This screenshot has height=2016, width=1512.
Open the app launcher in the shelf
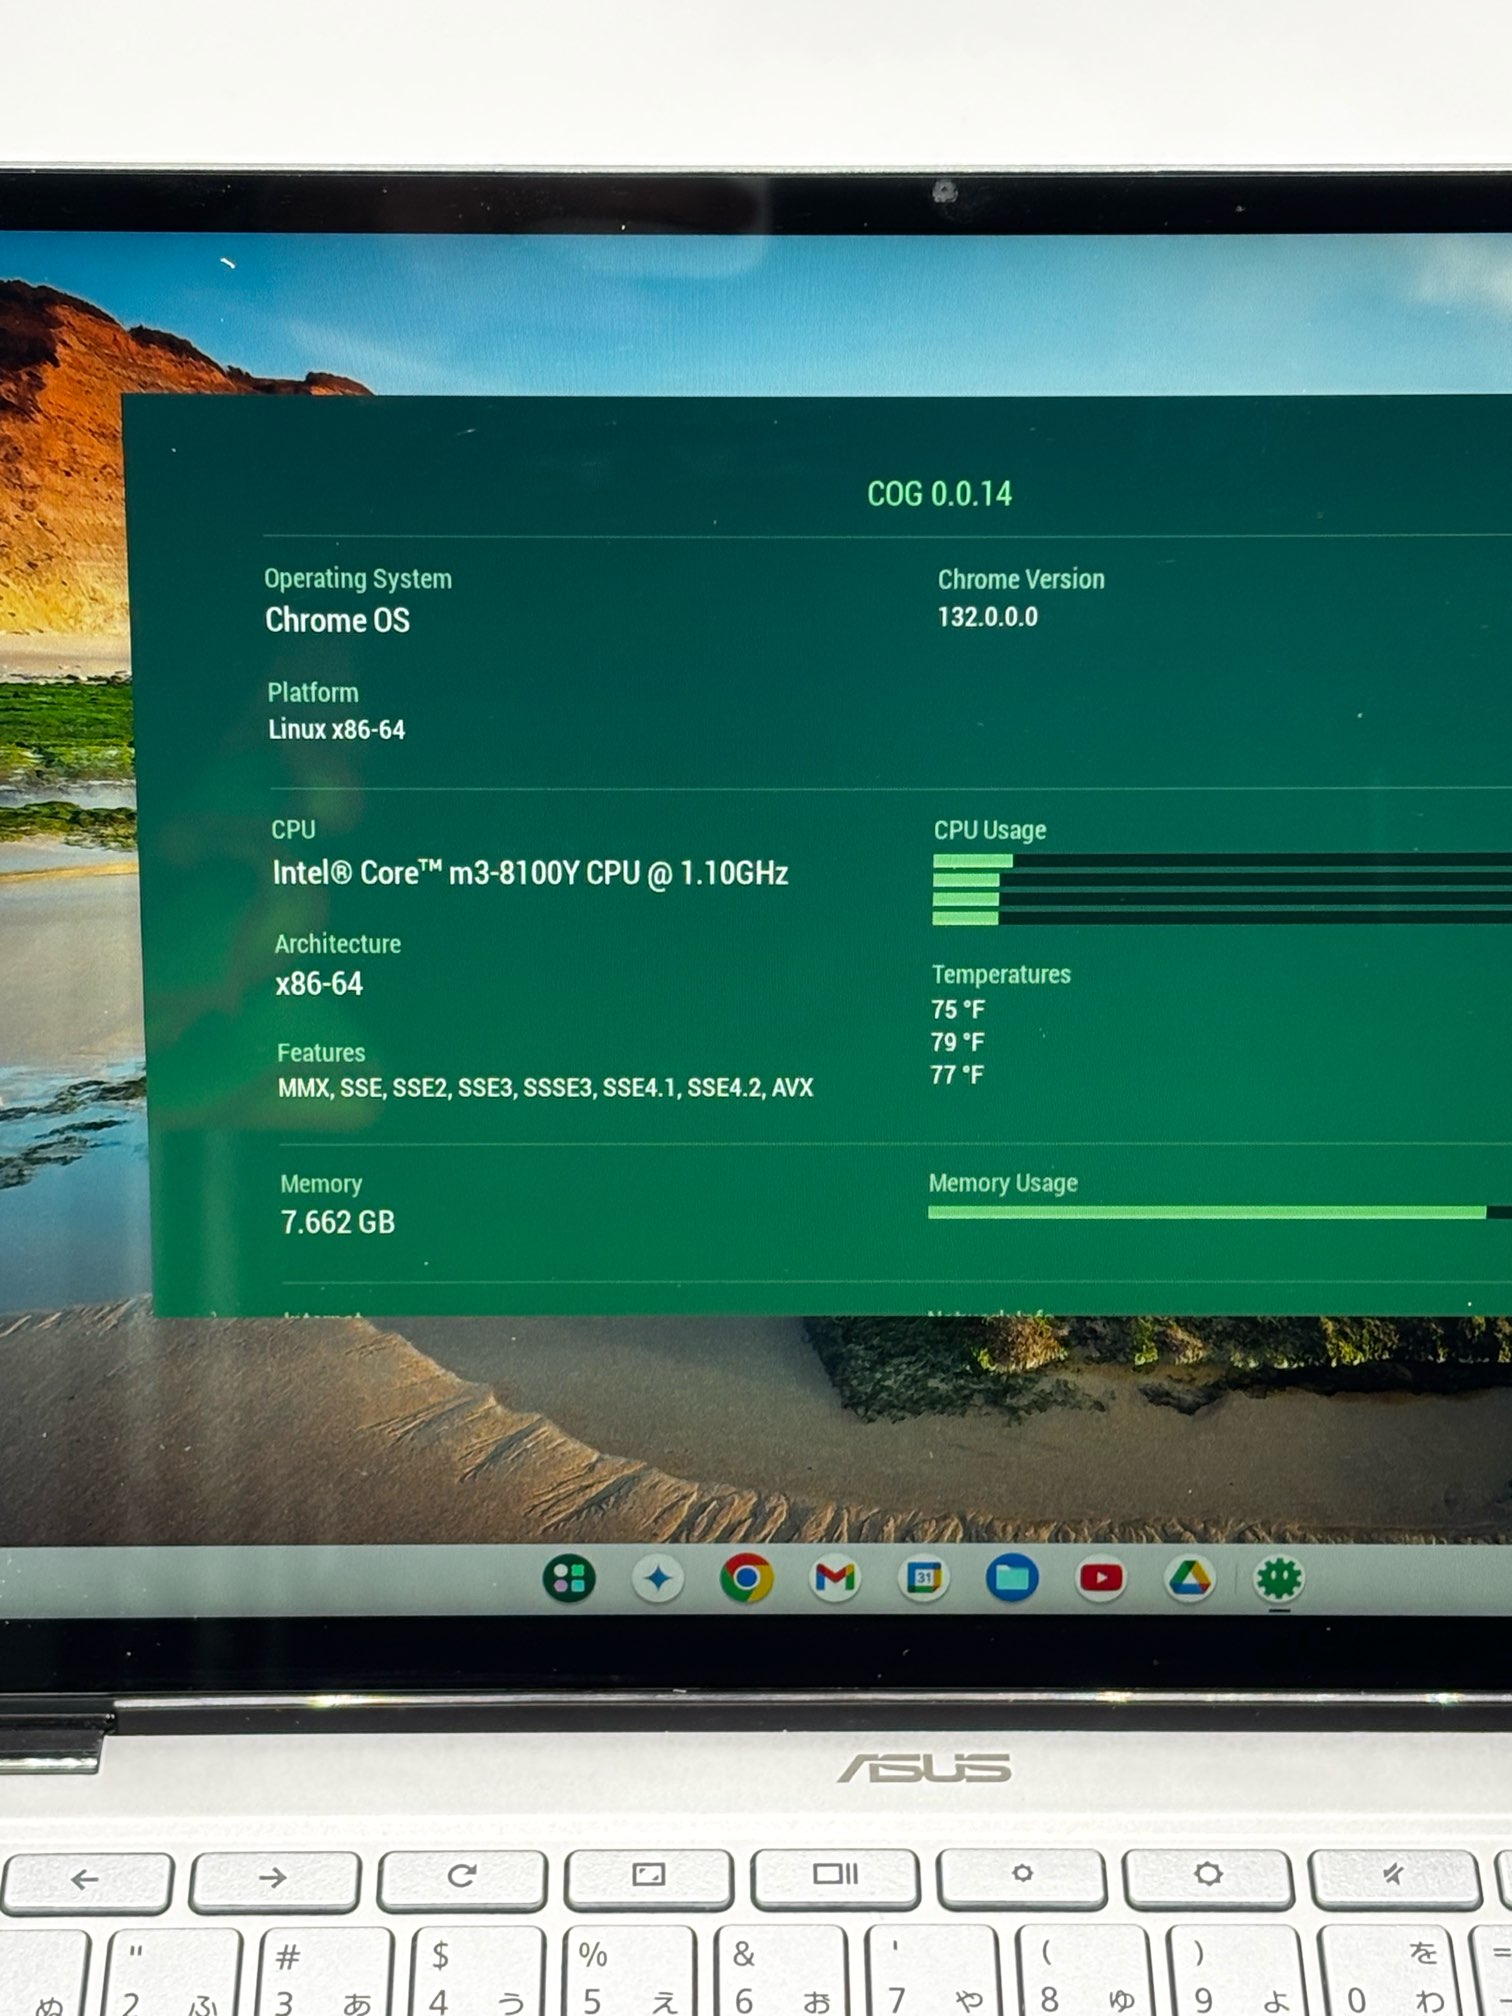coord(569,1579)
